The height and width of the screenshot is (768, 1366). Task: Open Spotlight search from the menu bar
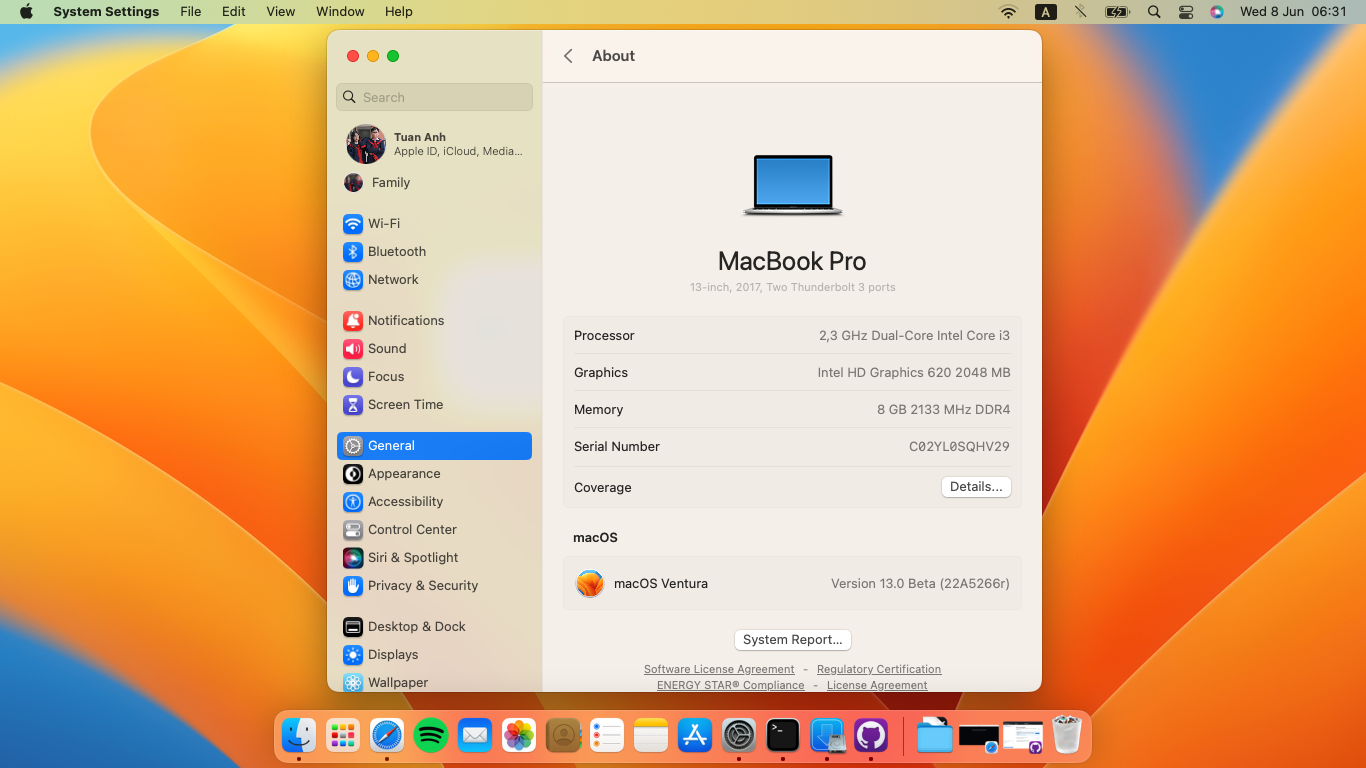pos(1154,12)
